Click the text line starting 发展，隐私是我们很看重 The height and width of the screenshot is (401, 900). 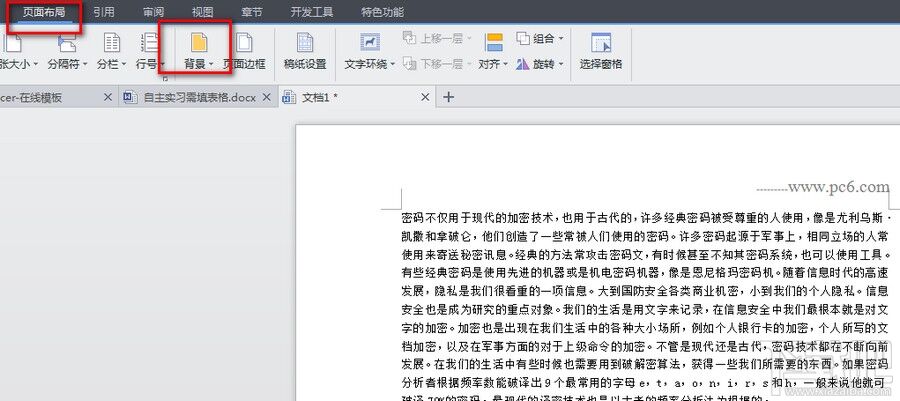pyautogui.click(x=645, y=290)
